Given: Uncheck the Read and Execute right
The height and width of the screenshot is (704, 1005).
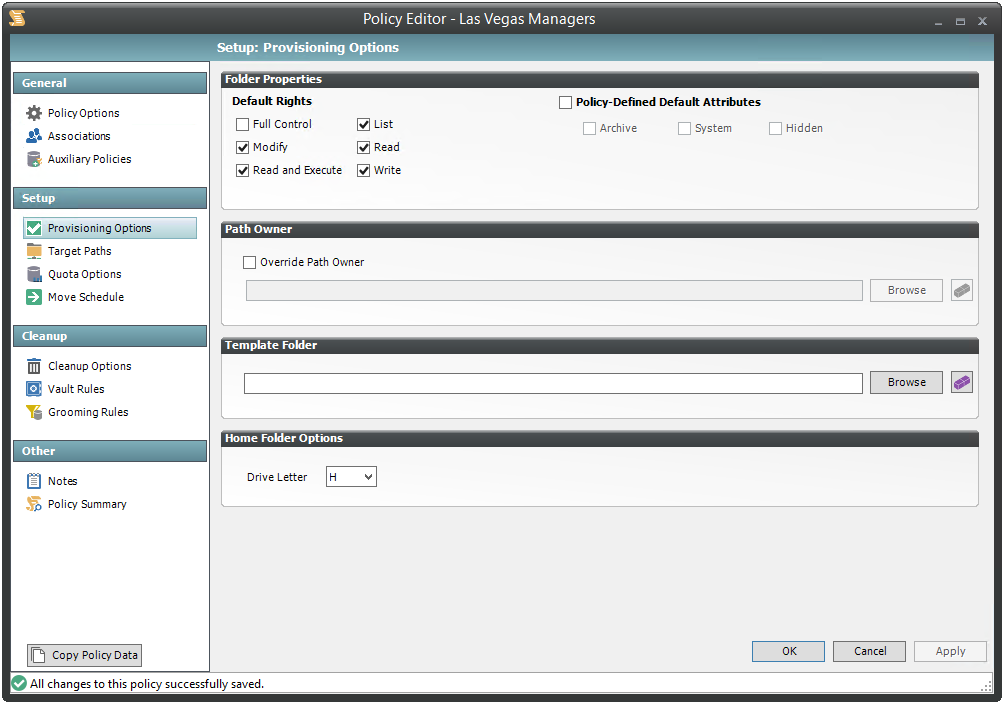Looking at the screenshot, I should pyautogui.click(x=242, y=171).
